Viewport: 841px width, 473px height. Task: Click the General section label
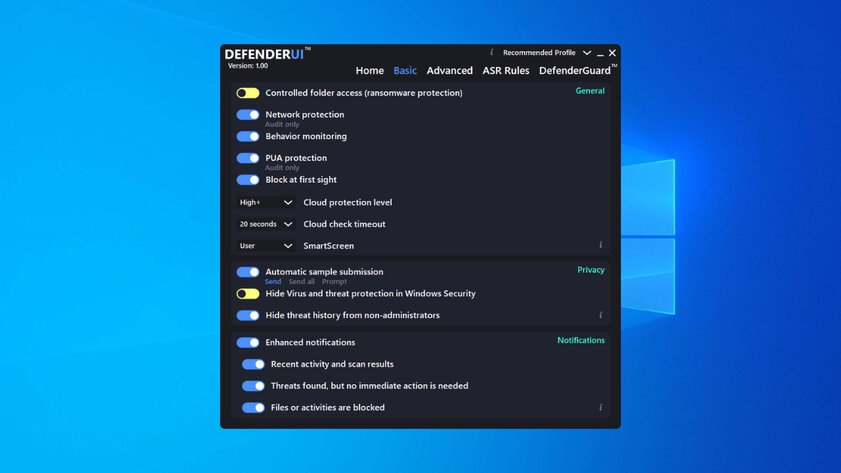tap(590, 91)
